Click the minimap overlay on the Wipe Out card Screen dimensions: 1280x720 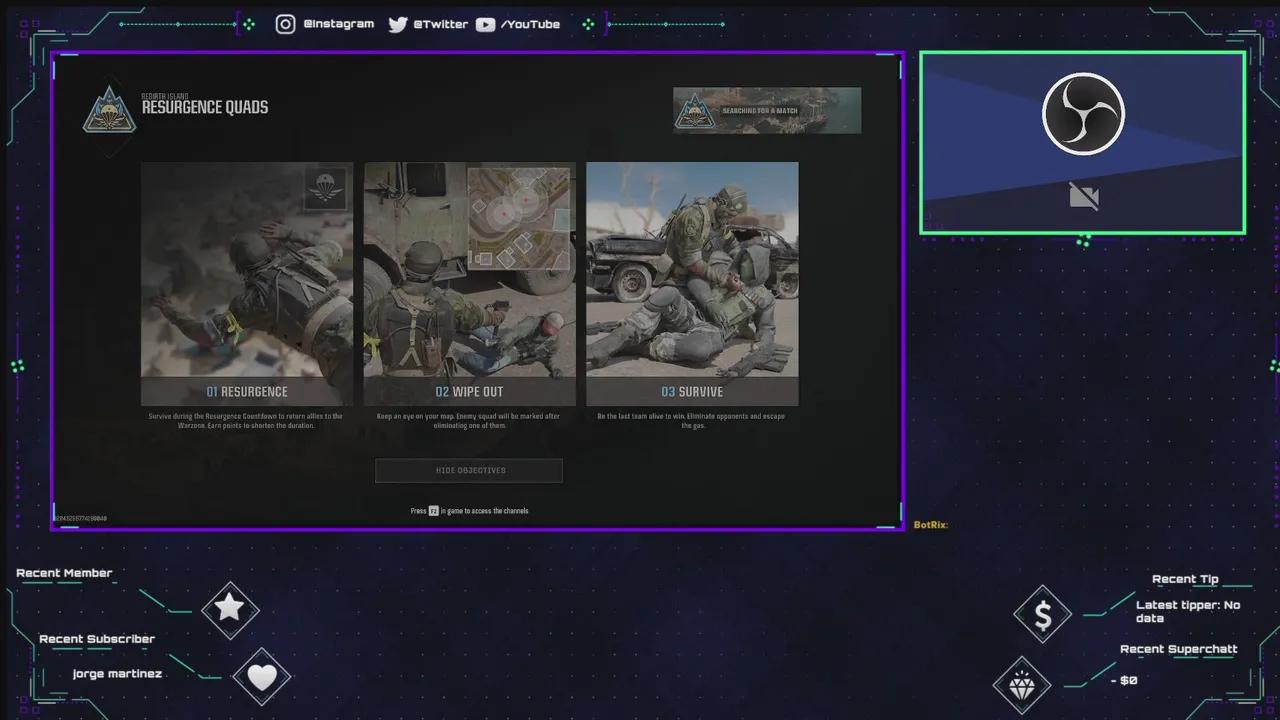[x=518, y=219]
